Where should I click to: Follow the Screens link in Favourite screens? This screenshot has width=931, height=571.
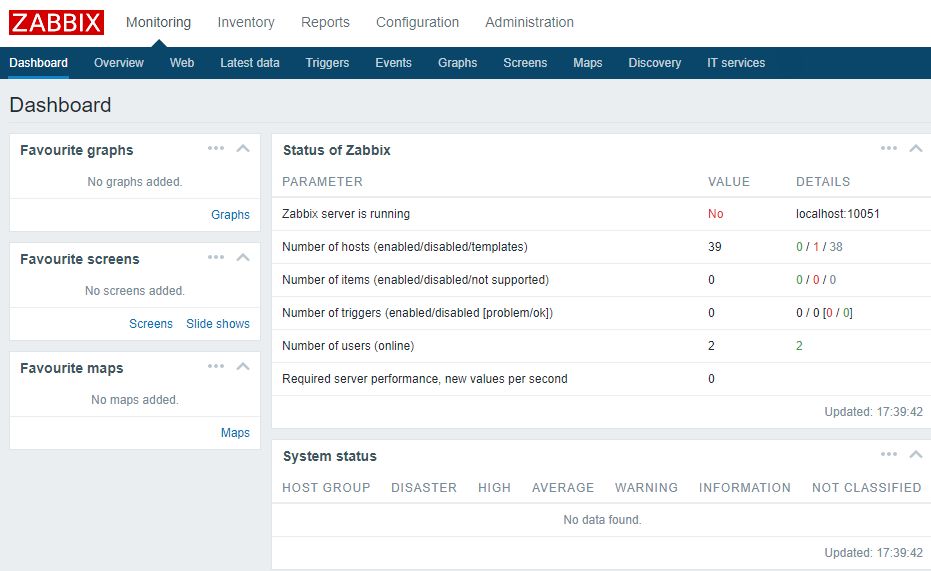151,323
